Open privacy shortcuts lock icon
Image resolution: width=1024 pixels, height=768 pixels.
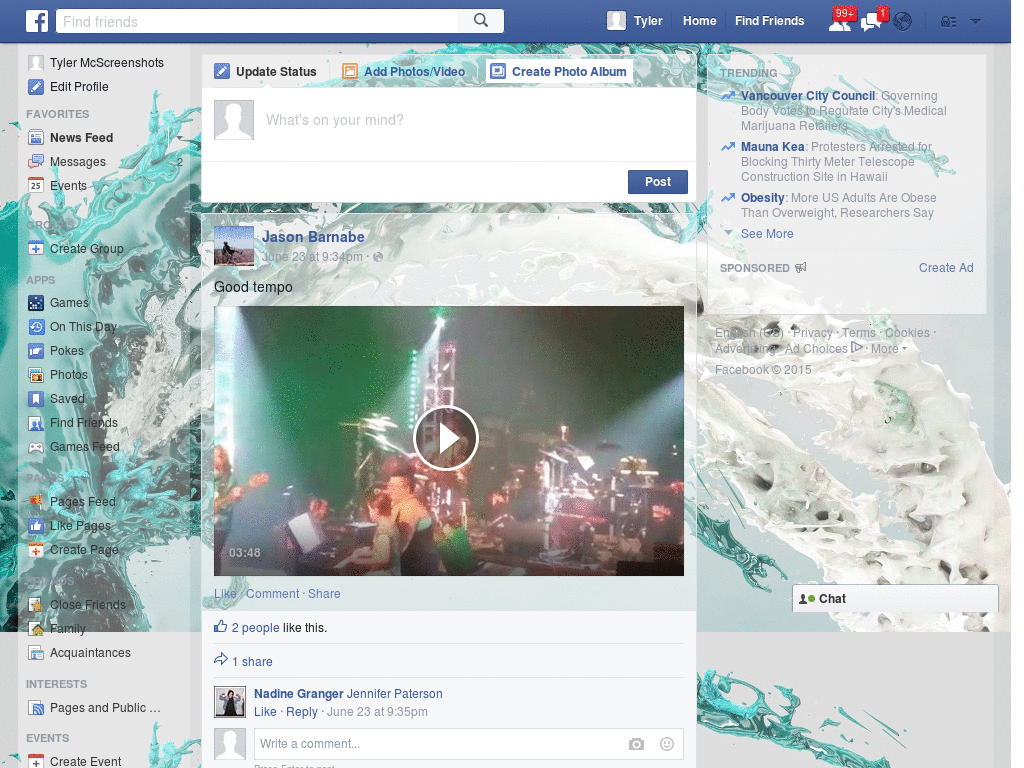point(948,22)
